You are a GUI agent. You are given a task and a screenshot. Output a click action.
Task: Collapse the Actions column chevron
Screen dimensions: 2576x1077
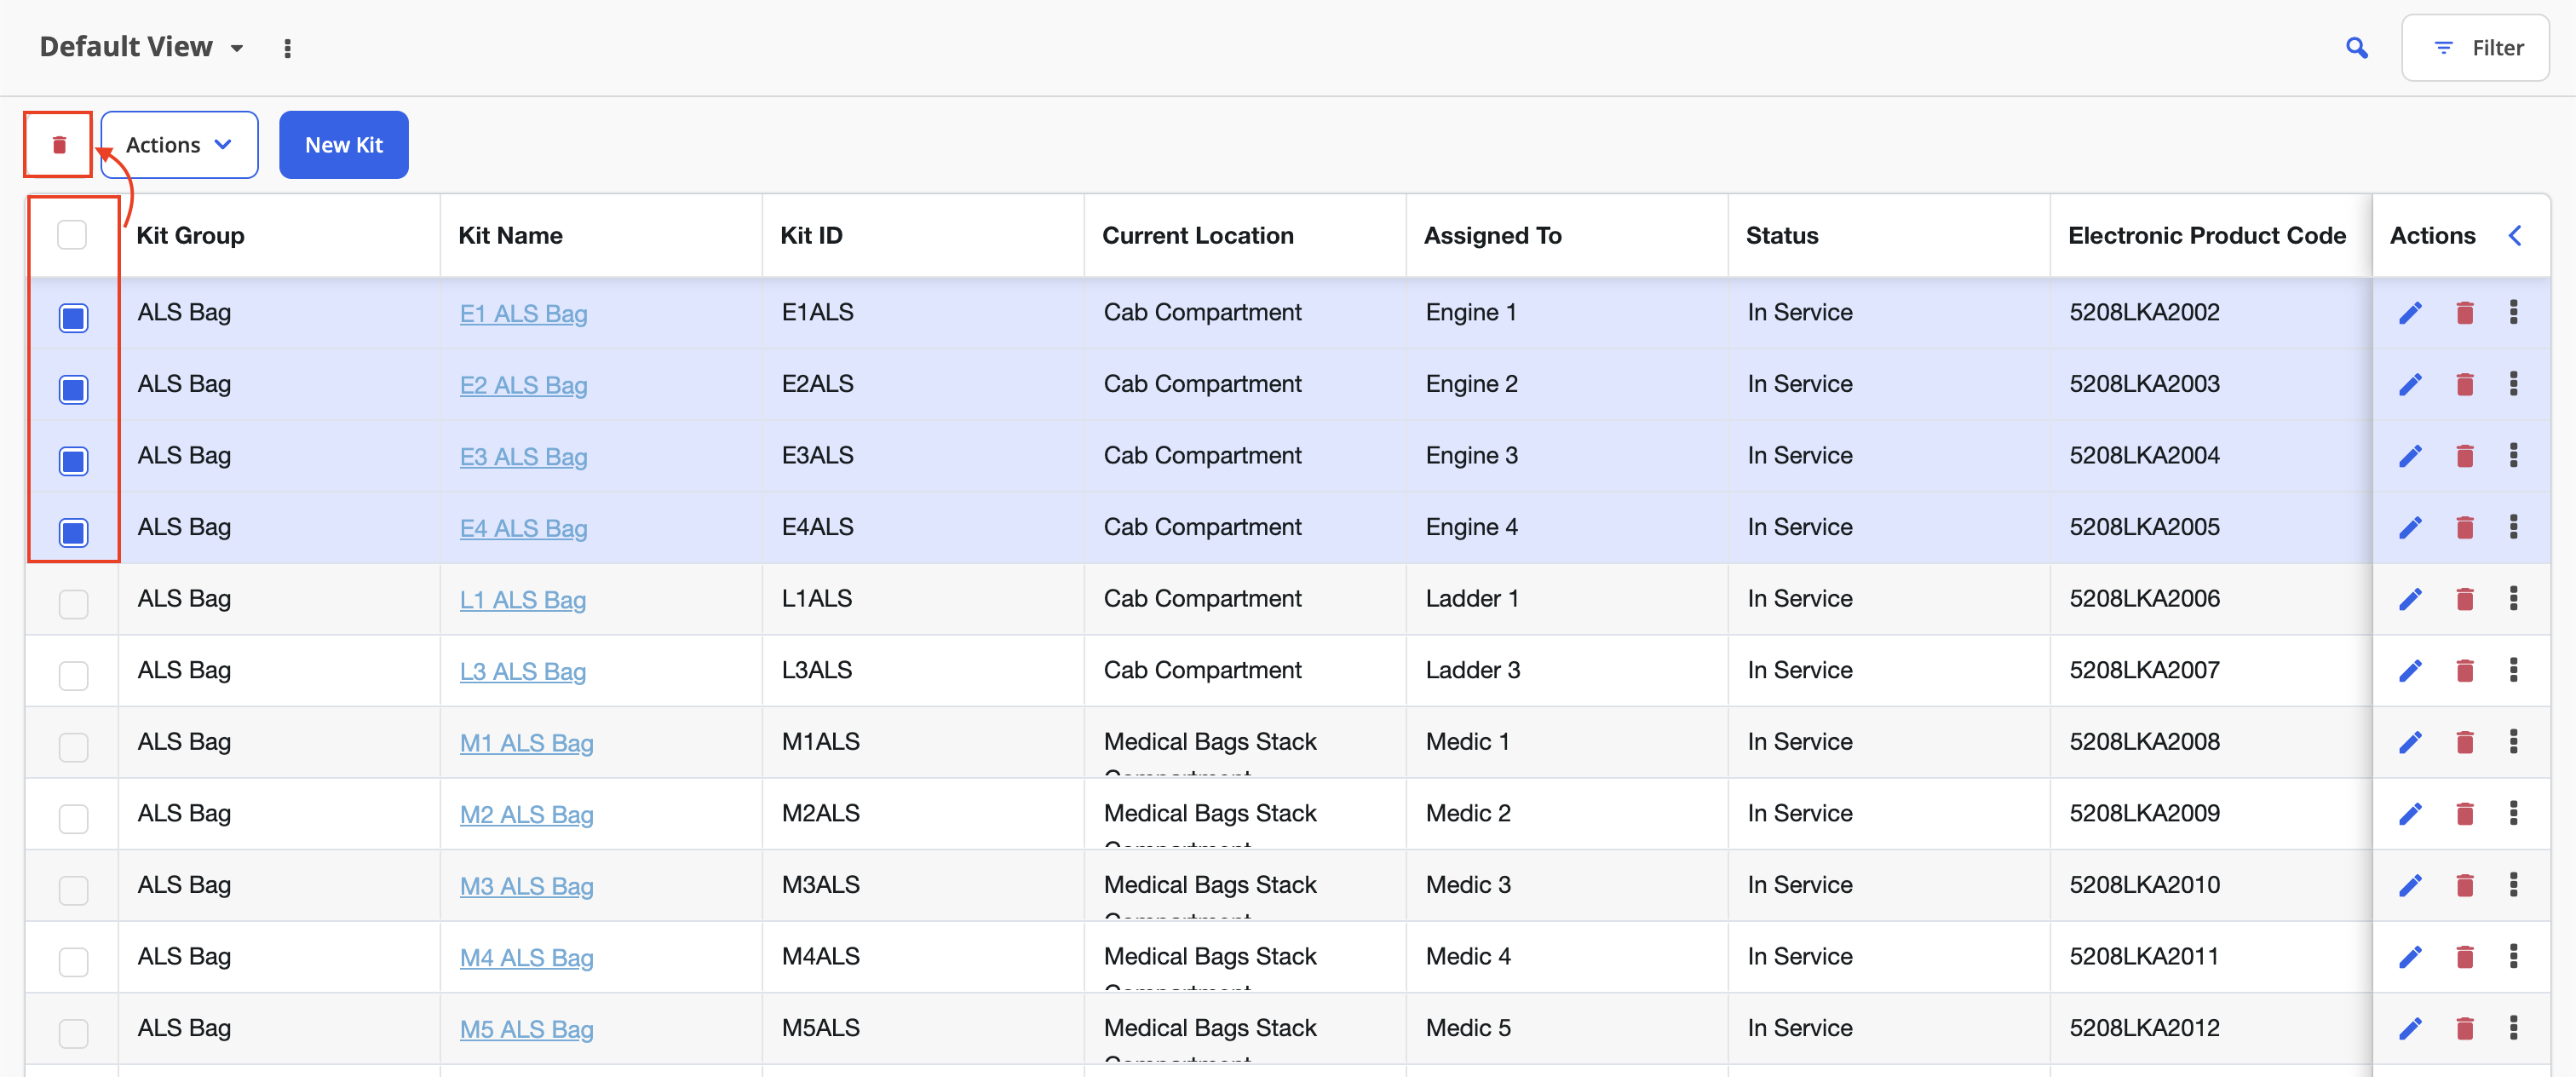click(x=2514, y=236)
